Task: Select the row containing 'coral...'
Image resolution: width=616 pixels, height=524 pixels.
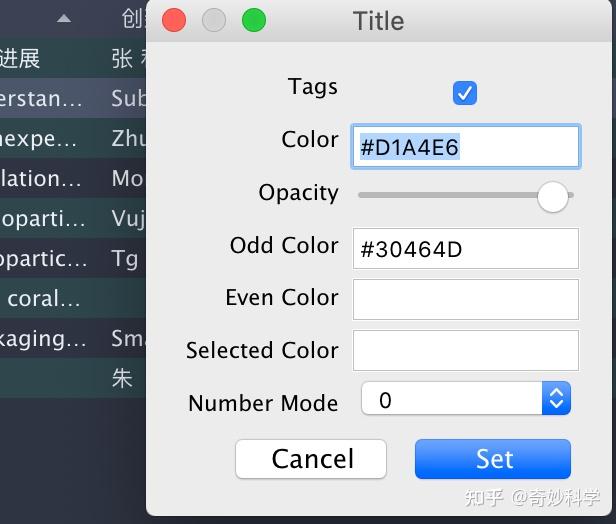Action: pyautogui.click(x=70, y=298)
